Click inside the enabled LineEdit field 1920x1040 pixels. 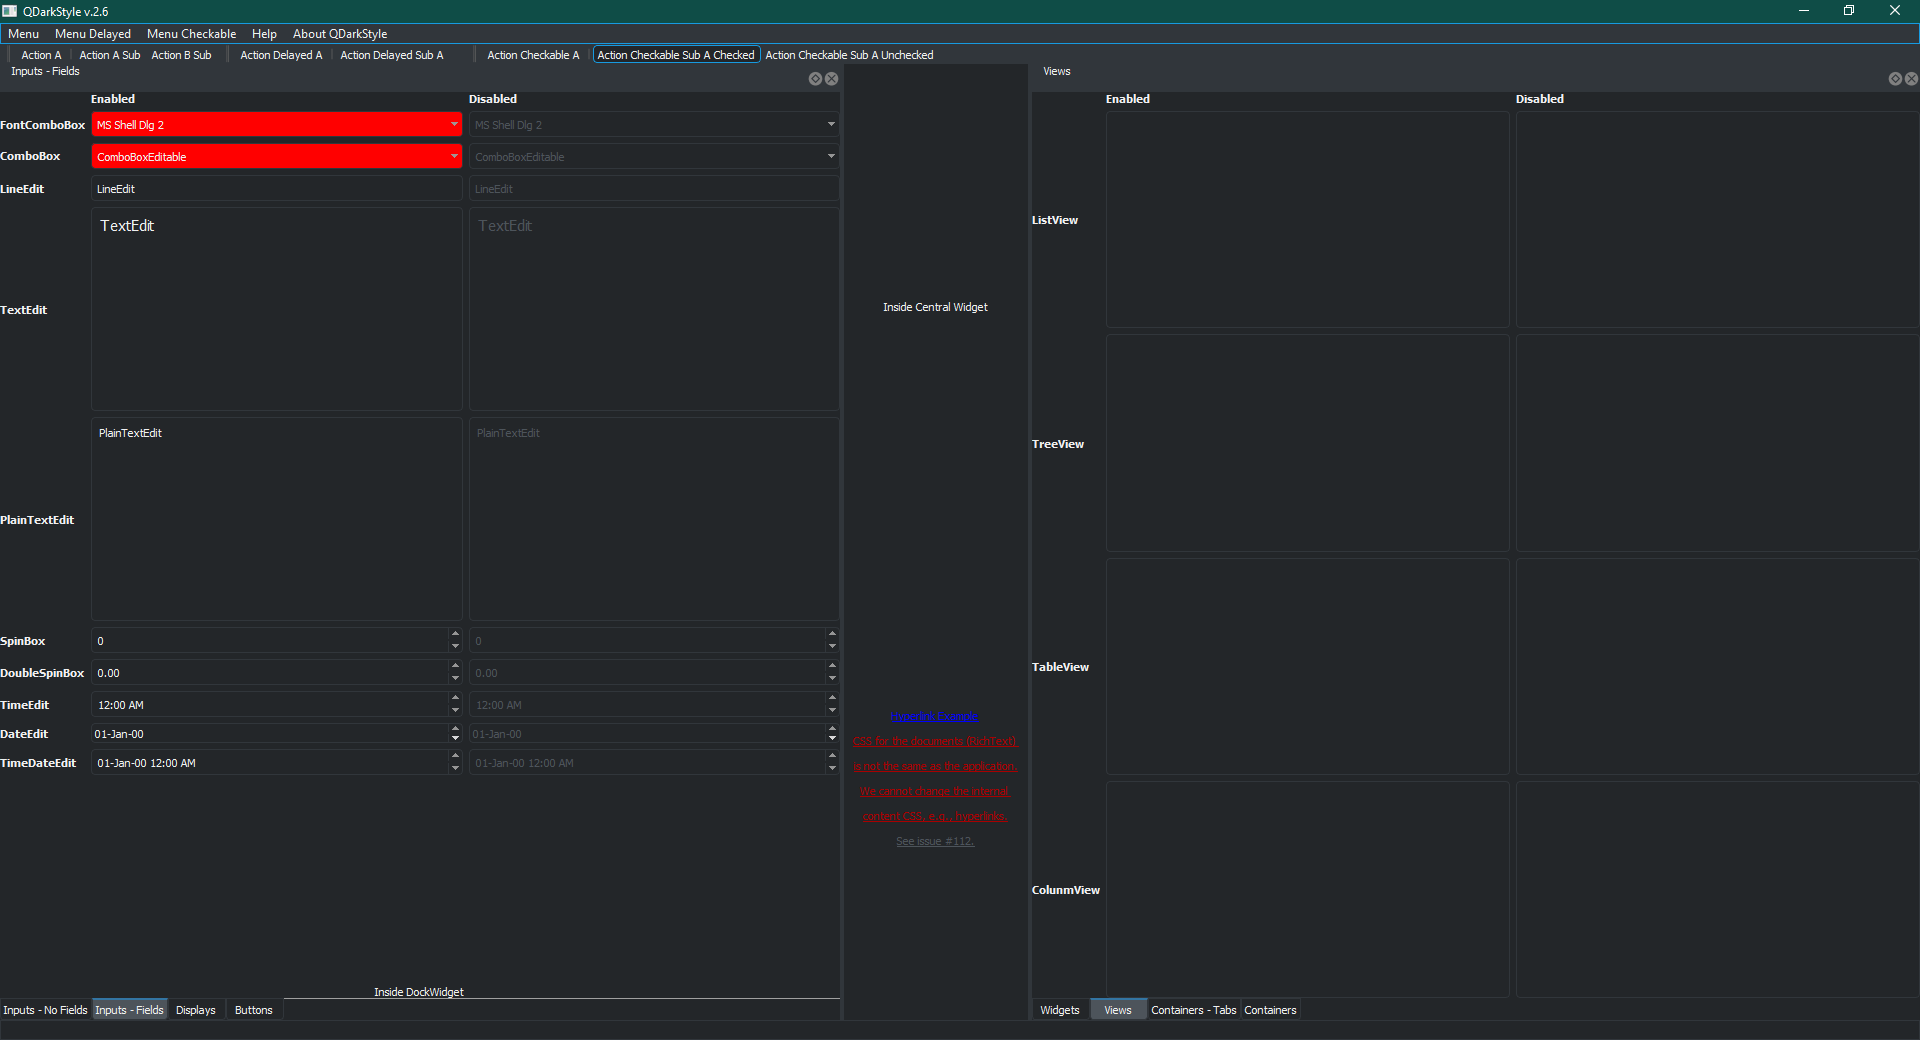(x=275, y=188)
